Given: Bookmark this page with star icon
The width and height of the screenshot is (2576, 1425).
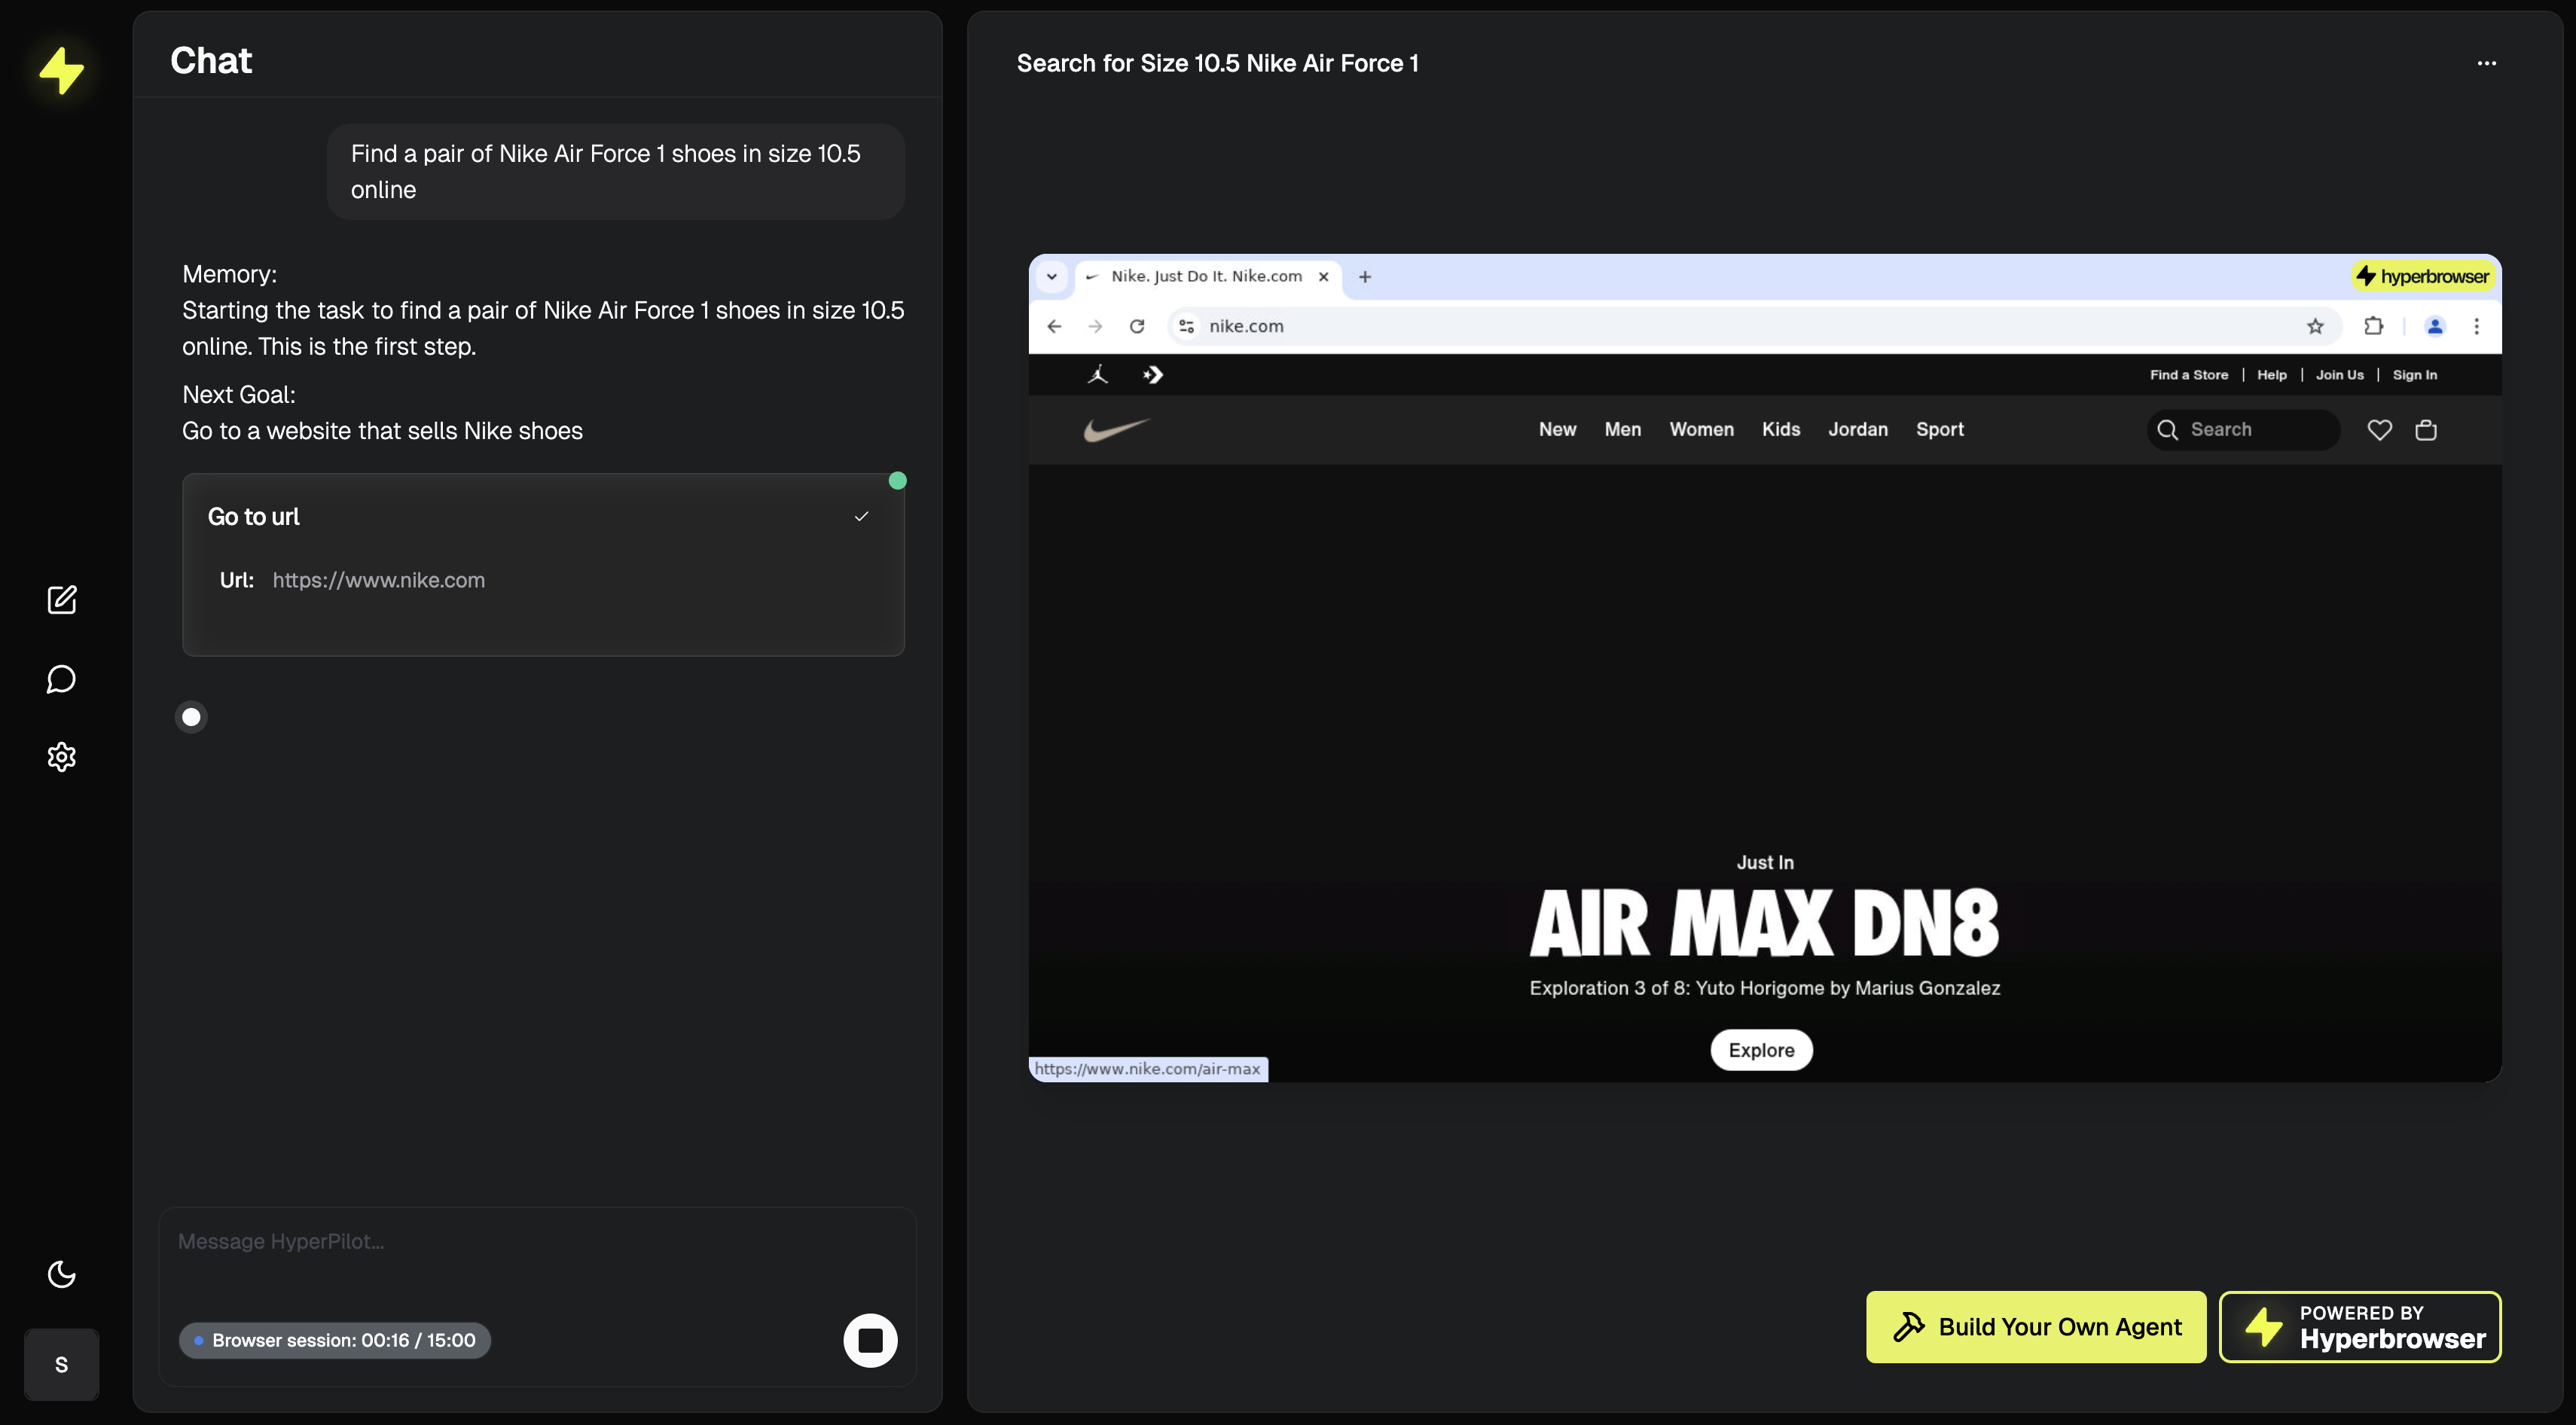Looking at the screenshot, I should coord(2315,326).
